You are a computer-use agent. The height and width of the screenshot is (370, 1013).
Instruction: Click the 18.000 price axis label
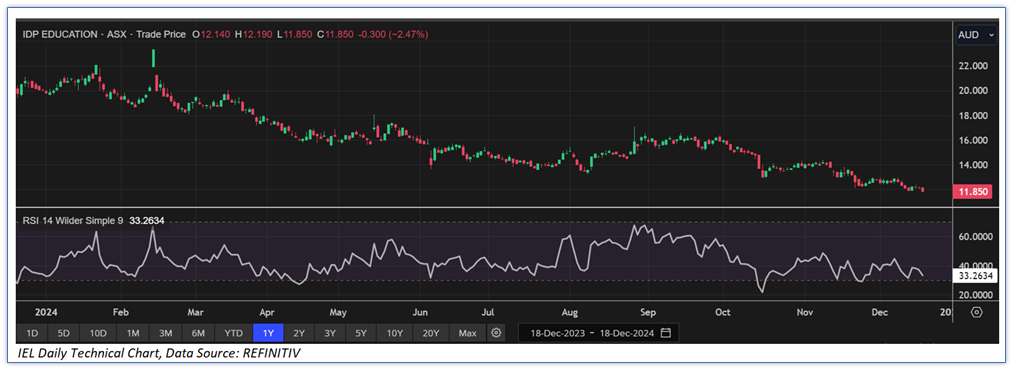[x=973, y=116]
